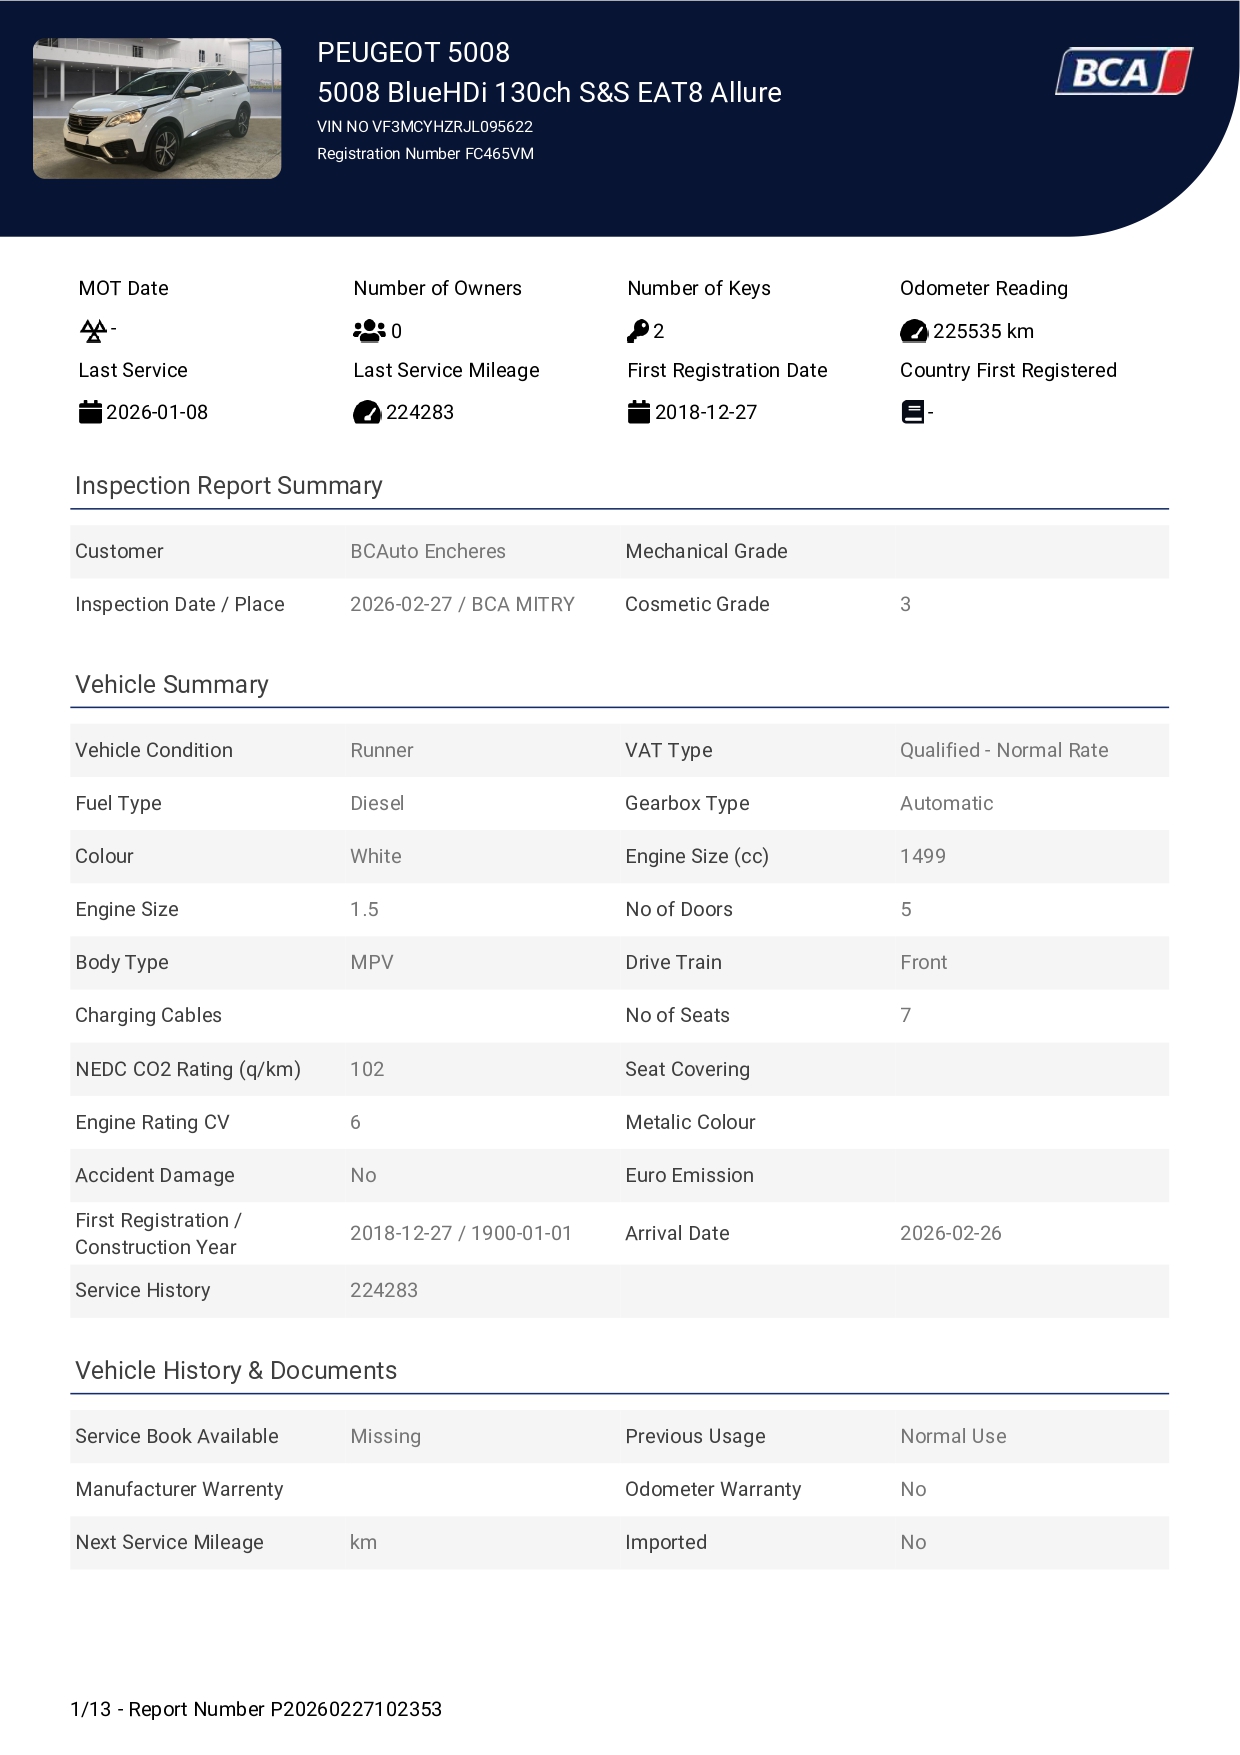Viewport: 1240px width, 1755px height.
Task: Click the BCAuto Encheres customer value
Action: (428, 551)
